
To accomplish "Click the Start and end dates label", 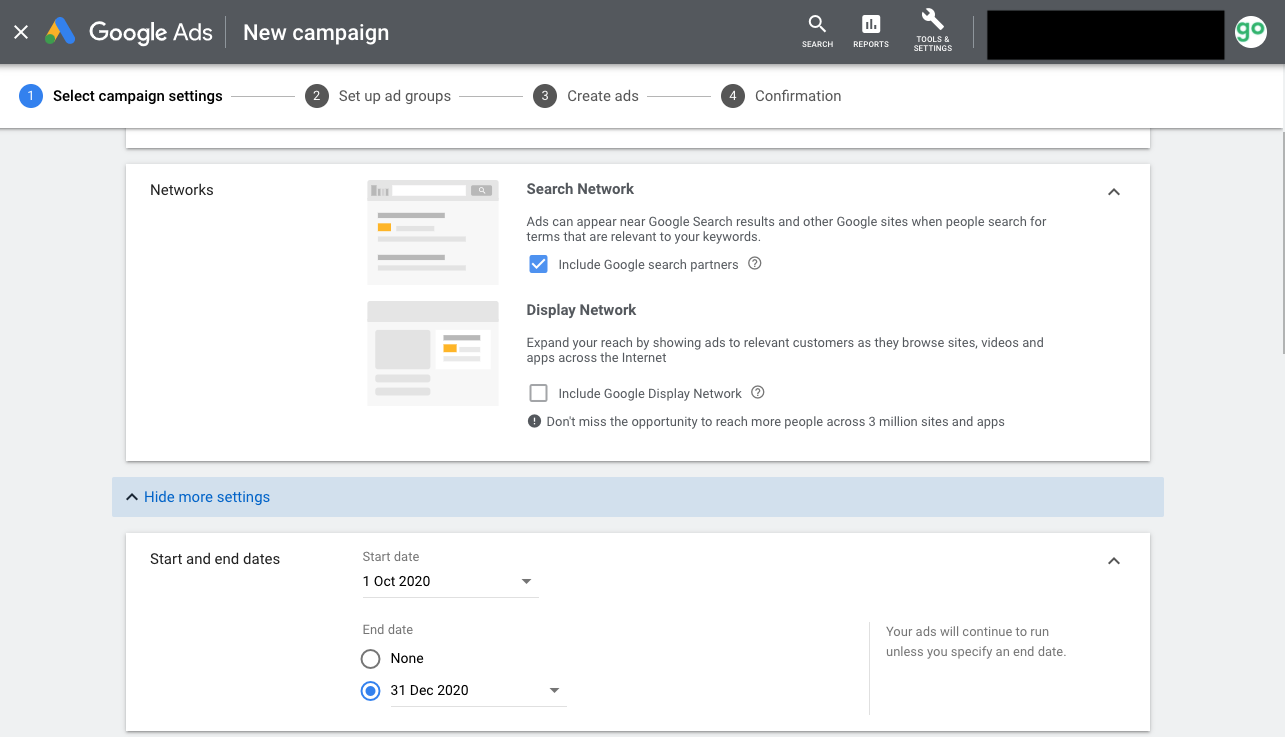I will tap(215, 559).
